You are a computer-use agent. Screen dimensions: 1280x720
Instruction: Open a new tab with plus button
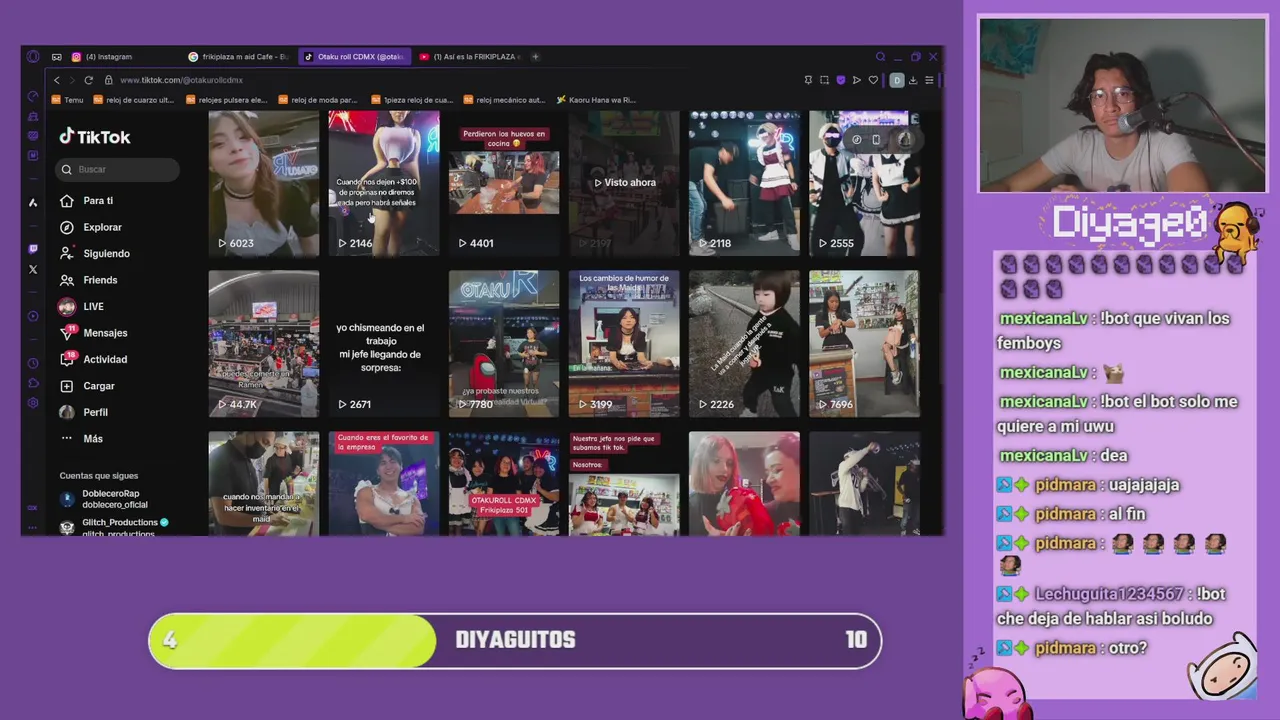[x=535, y=57]
